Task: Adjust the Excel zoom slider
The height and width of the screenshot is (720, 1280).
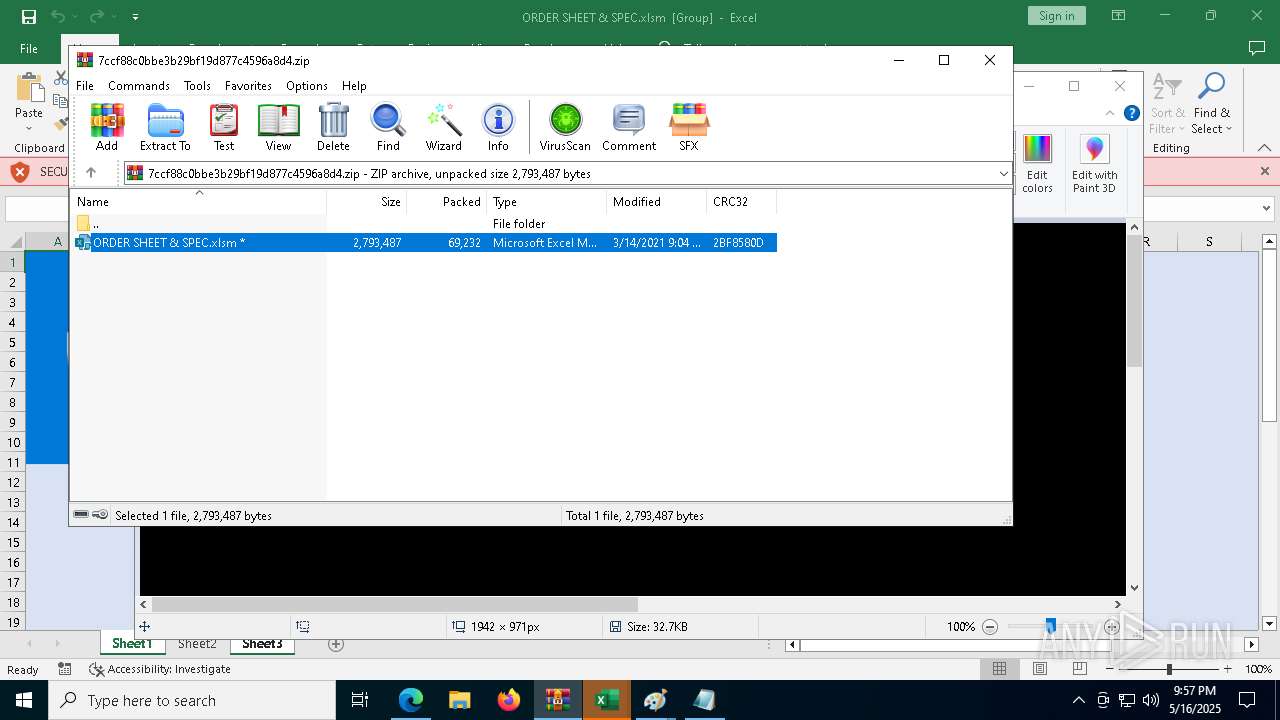Action: click(x=1169, y=669)
